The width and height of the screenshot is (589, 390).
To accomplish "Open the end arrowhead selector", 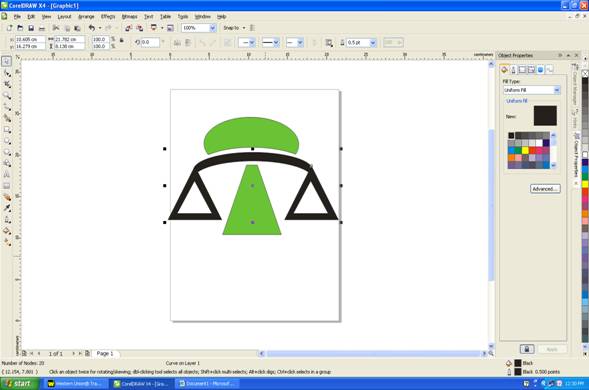I will (x=294, y=43).
